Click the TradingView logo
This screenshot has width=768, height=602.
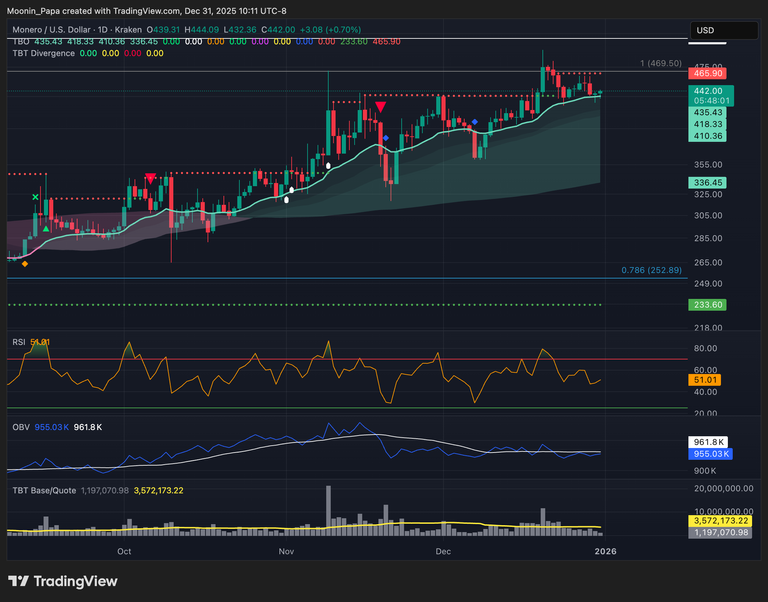(60, 581)
